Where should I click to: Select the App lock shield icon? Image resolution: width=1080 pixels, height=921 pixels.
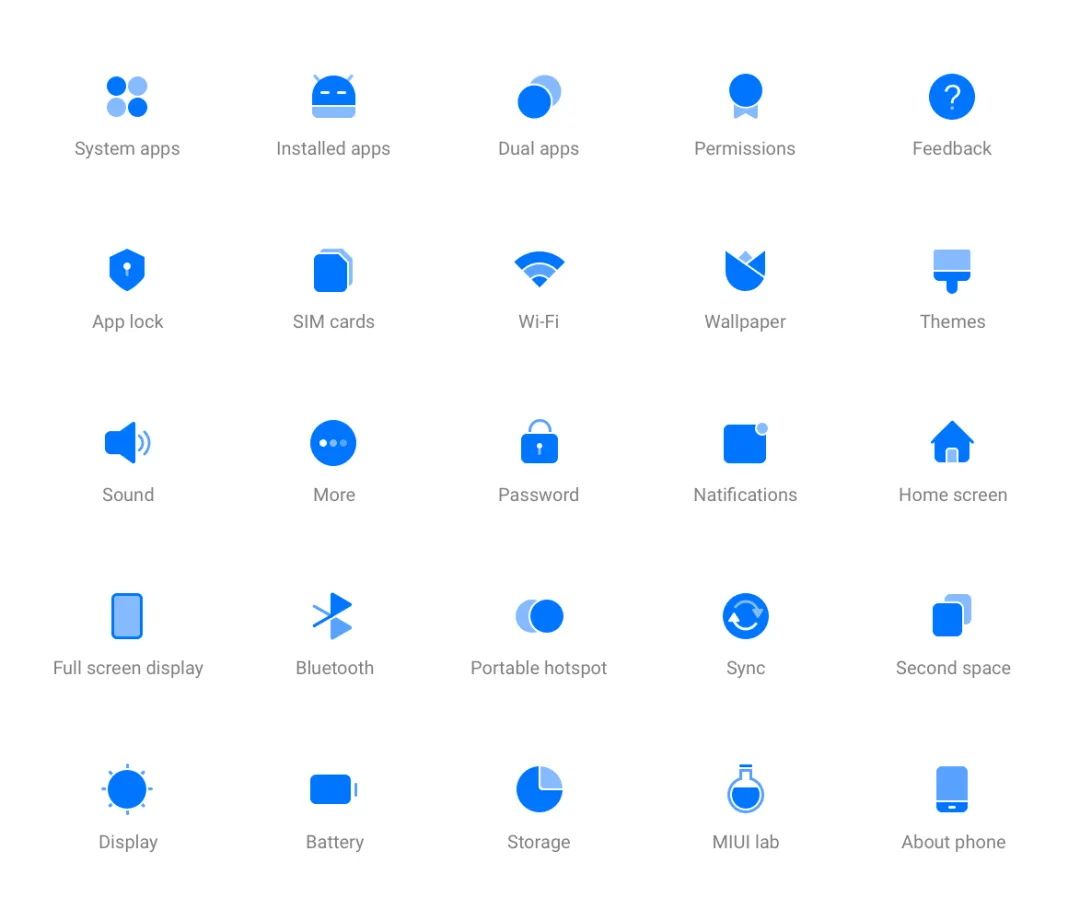pos(127,269)
